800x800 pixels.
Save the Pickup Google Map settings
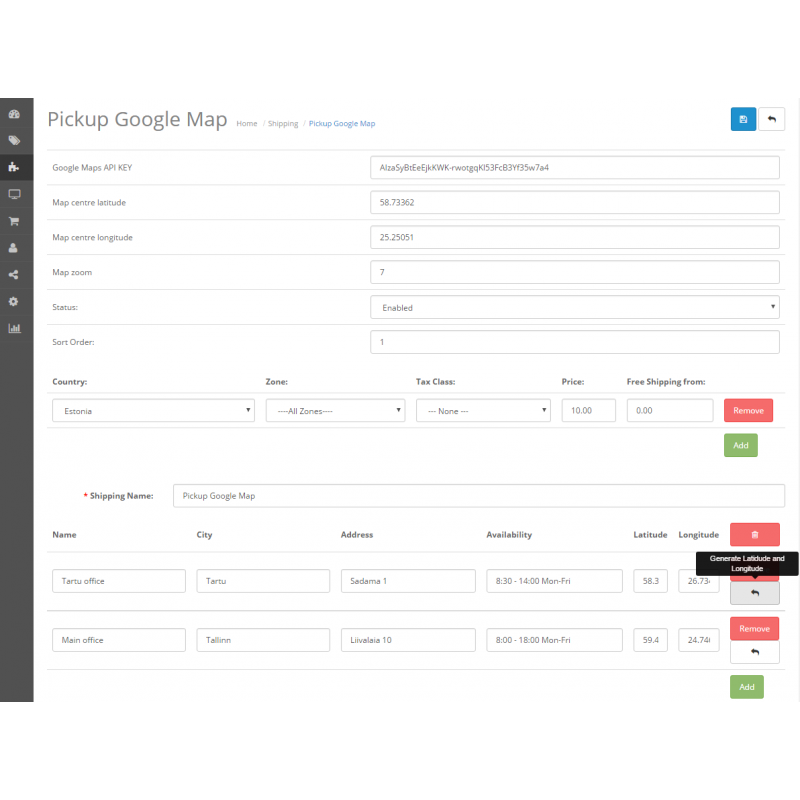click(743, 119)
